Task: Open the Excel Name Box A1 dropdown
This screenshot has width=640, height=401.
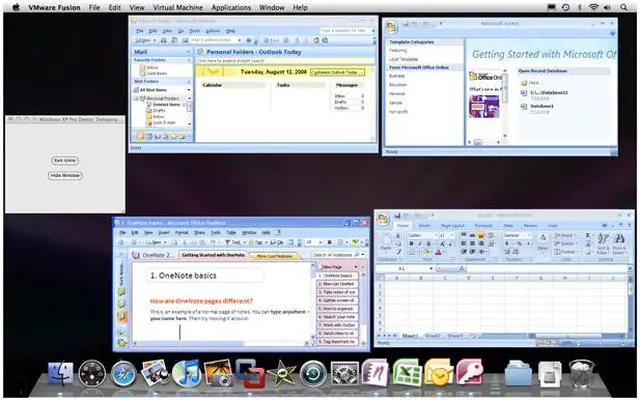Action: [x=431, y=269]
